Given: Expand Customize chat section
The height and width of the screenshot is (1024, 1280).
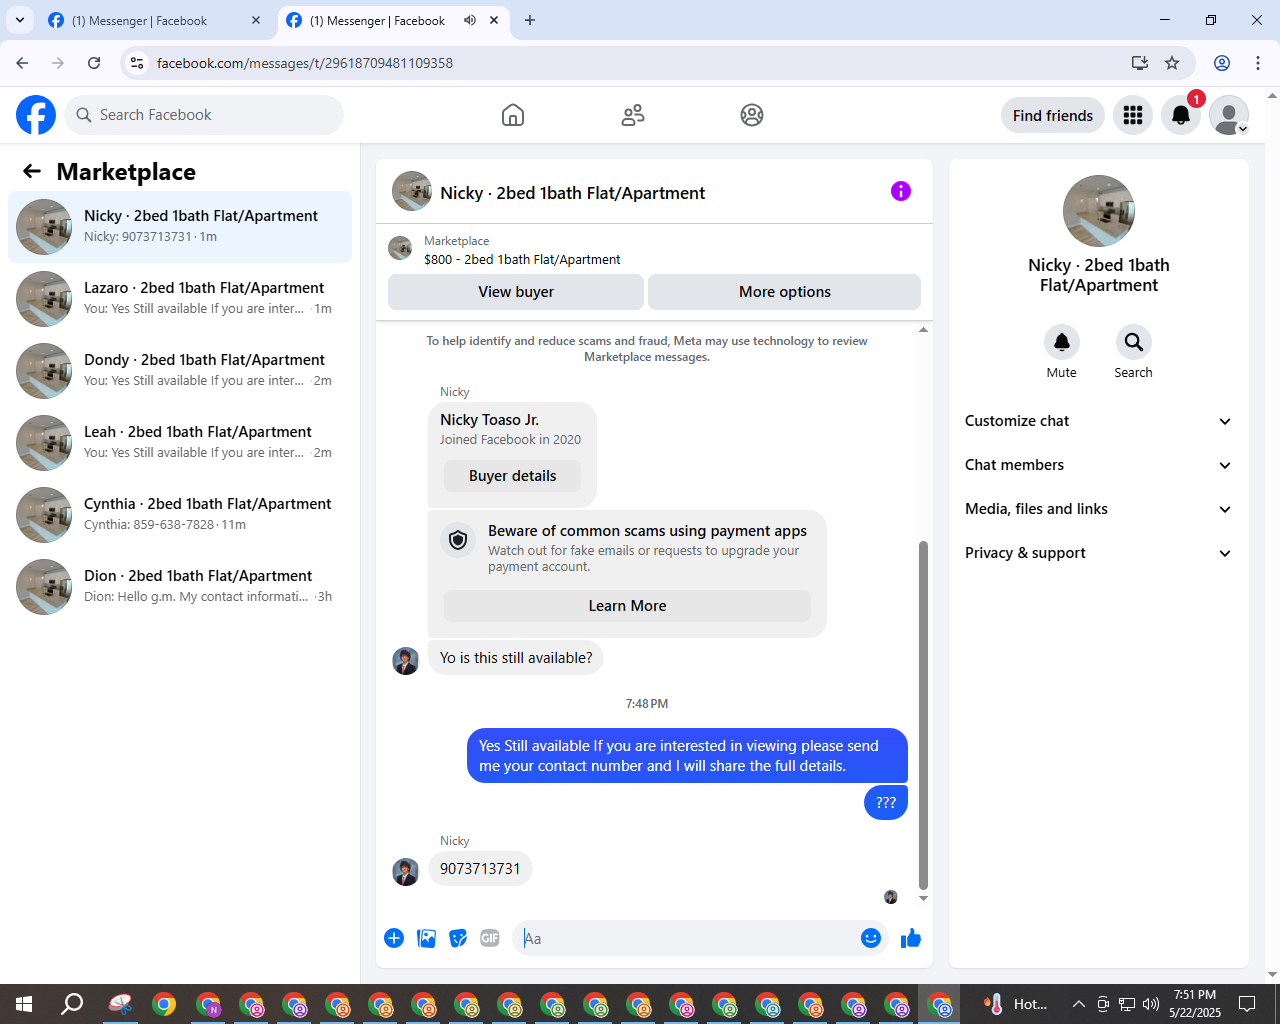Looking at the screenshot, I should (x=1098, y=421).
